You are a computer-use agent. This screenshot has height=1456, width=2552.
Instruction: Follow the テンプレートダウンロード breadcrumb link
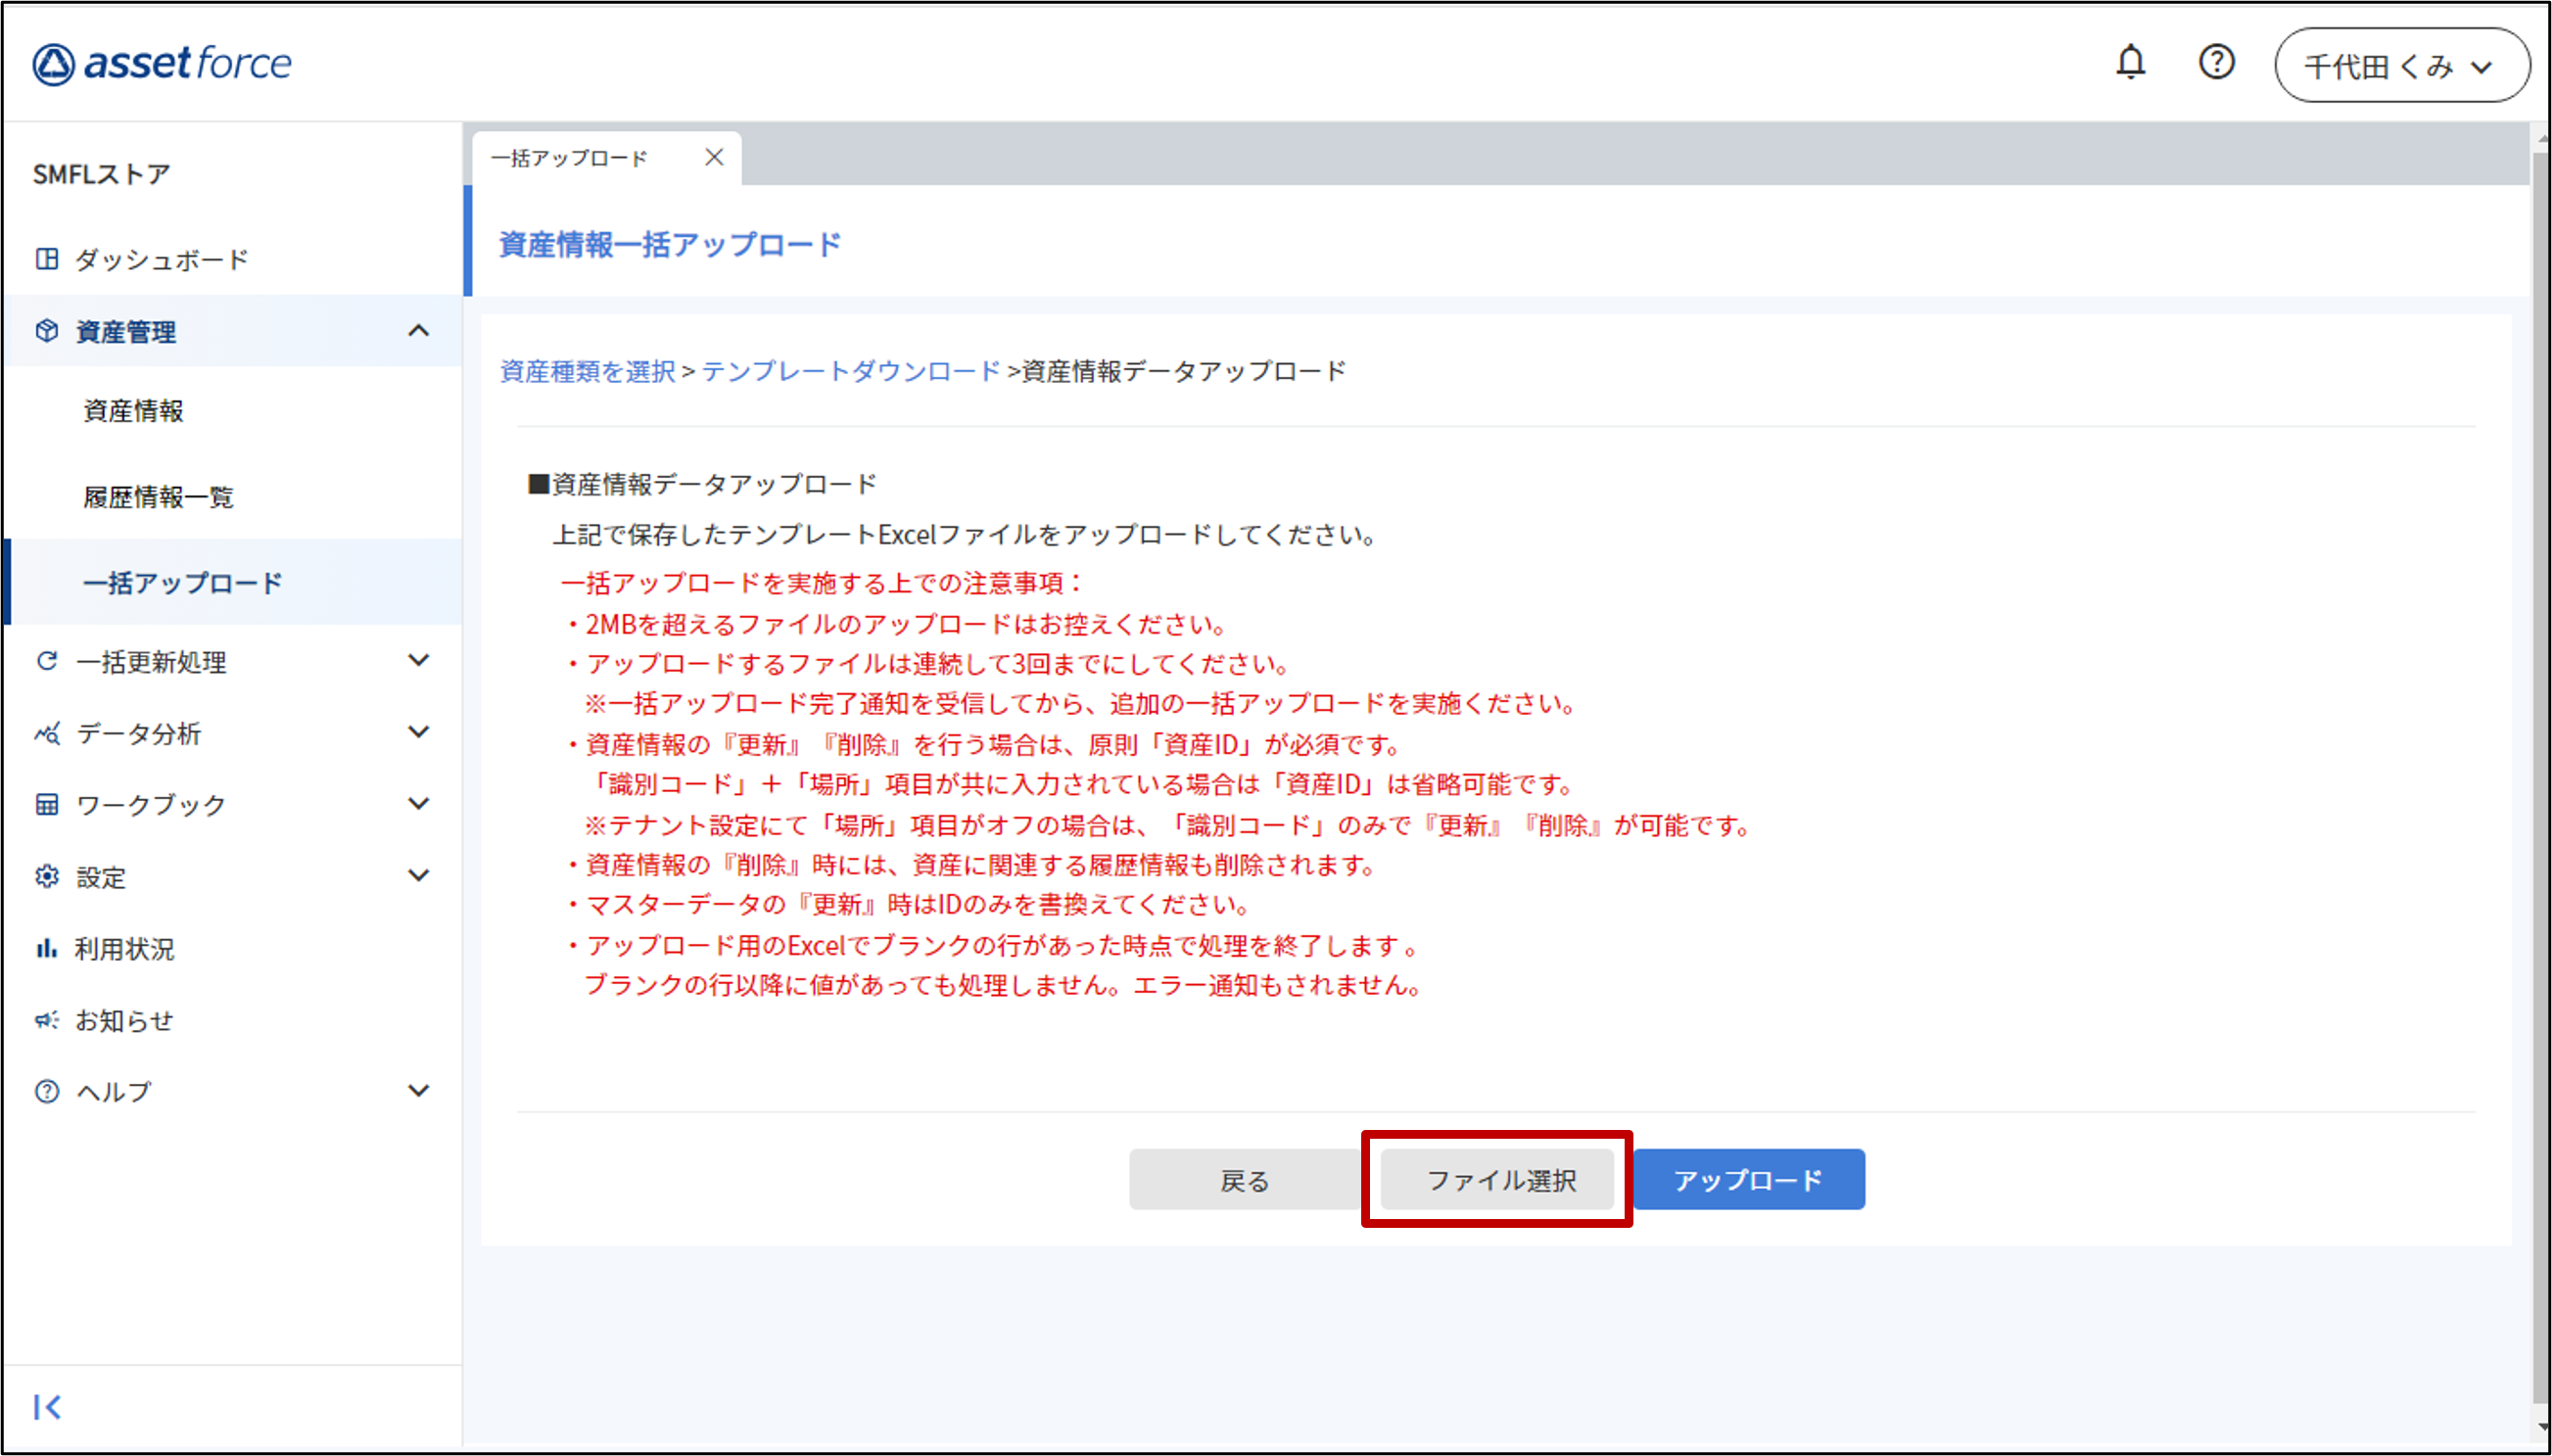pyautogui.click(x=850, y=372)
